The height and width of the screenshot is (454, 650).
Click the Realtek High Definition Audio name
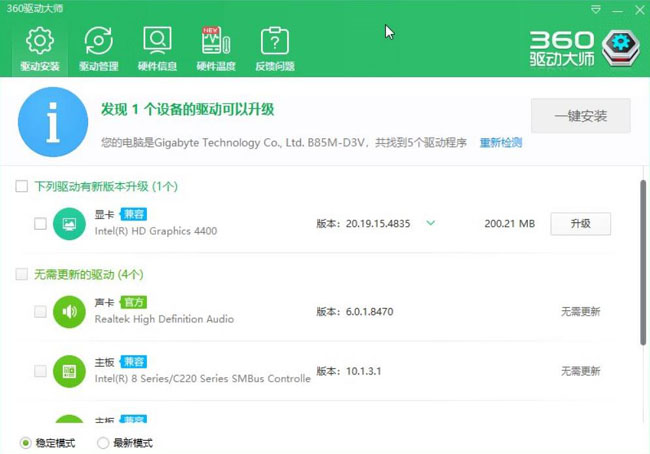tap(164, 319)
